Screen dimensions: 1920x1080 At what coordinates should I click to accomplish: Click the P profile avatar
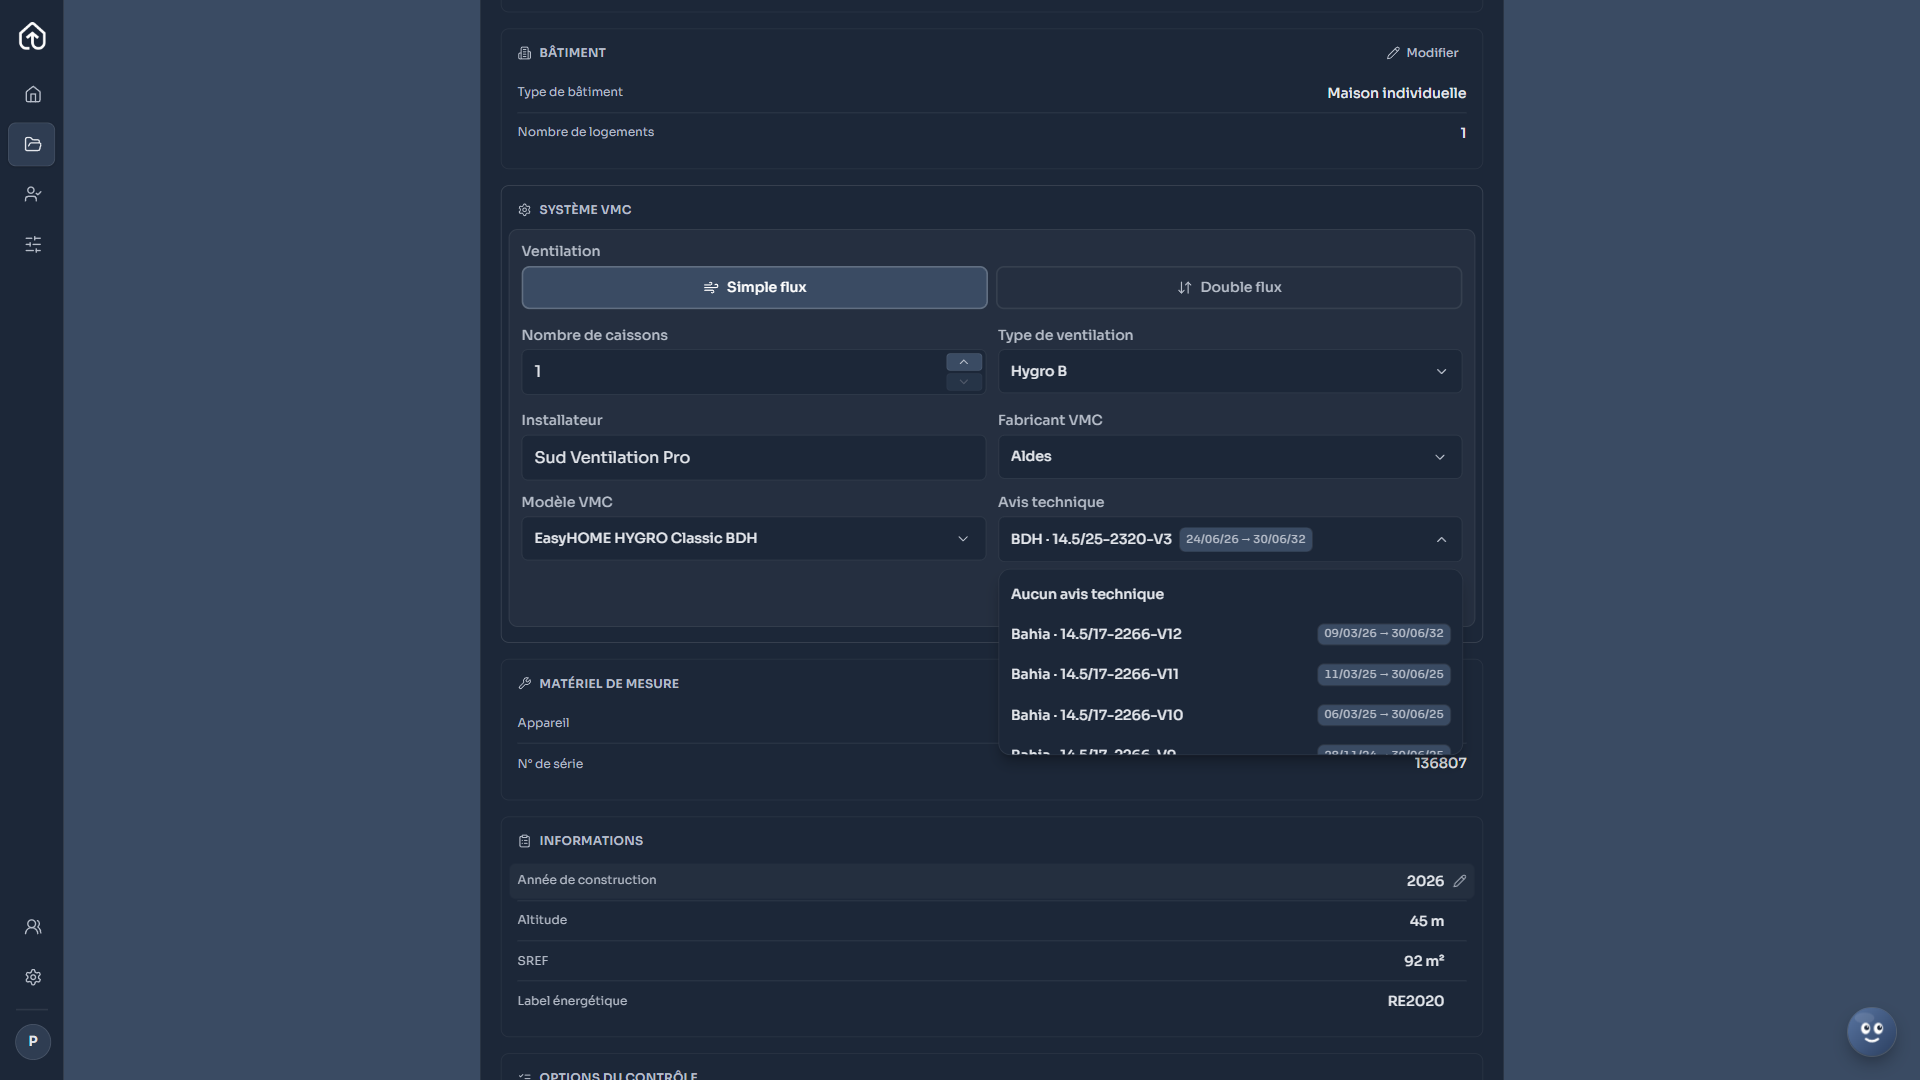(x=33, y=1041)
